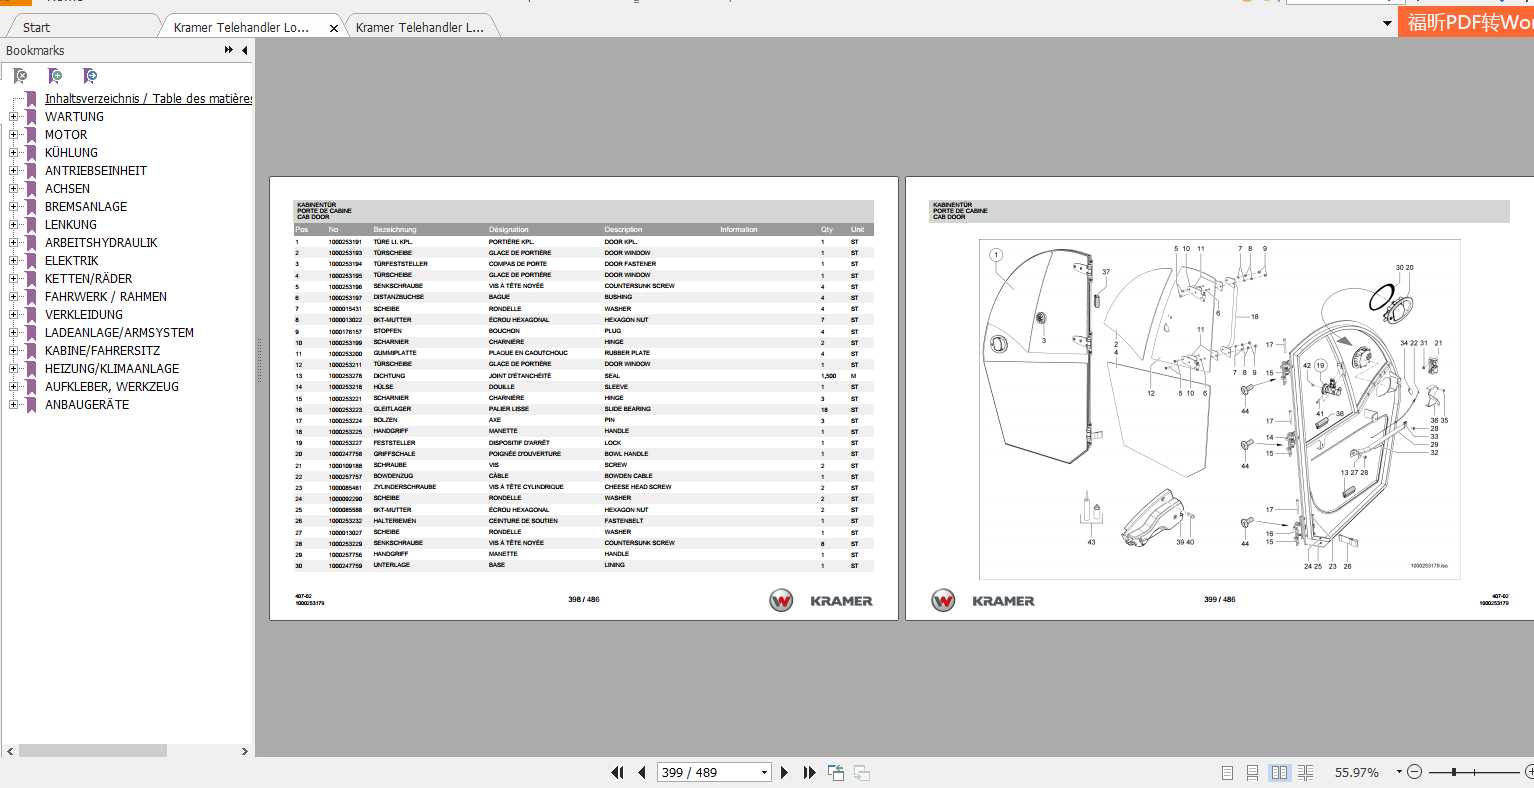This screenshot has height=788, width=1534.
Task: Open the tab list arrow at top right
Action: 1387,23
